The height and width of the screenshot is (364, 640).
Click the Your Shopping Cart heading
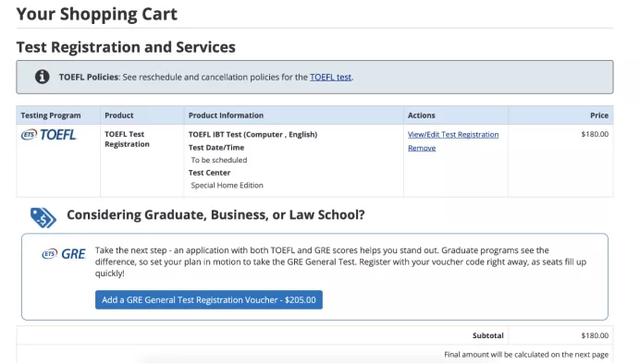[97, 14]
